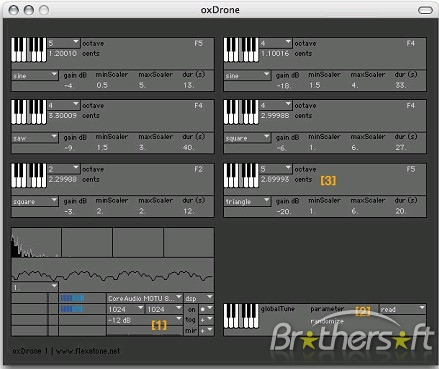Click the piano keyboard of the F5 sine oscillator
Viewport: 439px width, 369px height.
point(29,50)
